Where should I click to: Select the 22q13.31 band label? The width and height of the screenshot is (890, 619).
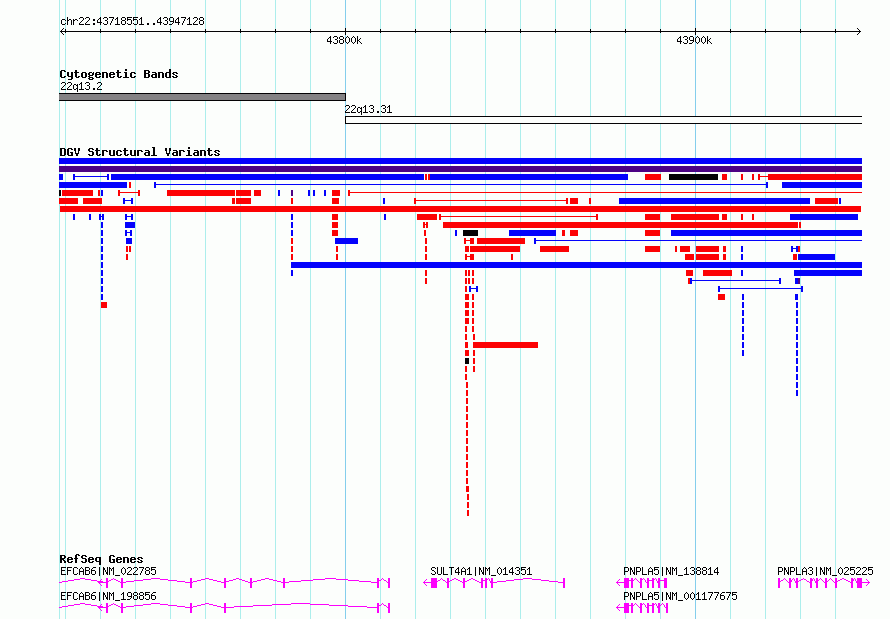(368, 109)
